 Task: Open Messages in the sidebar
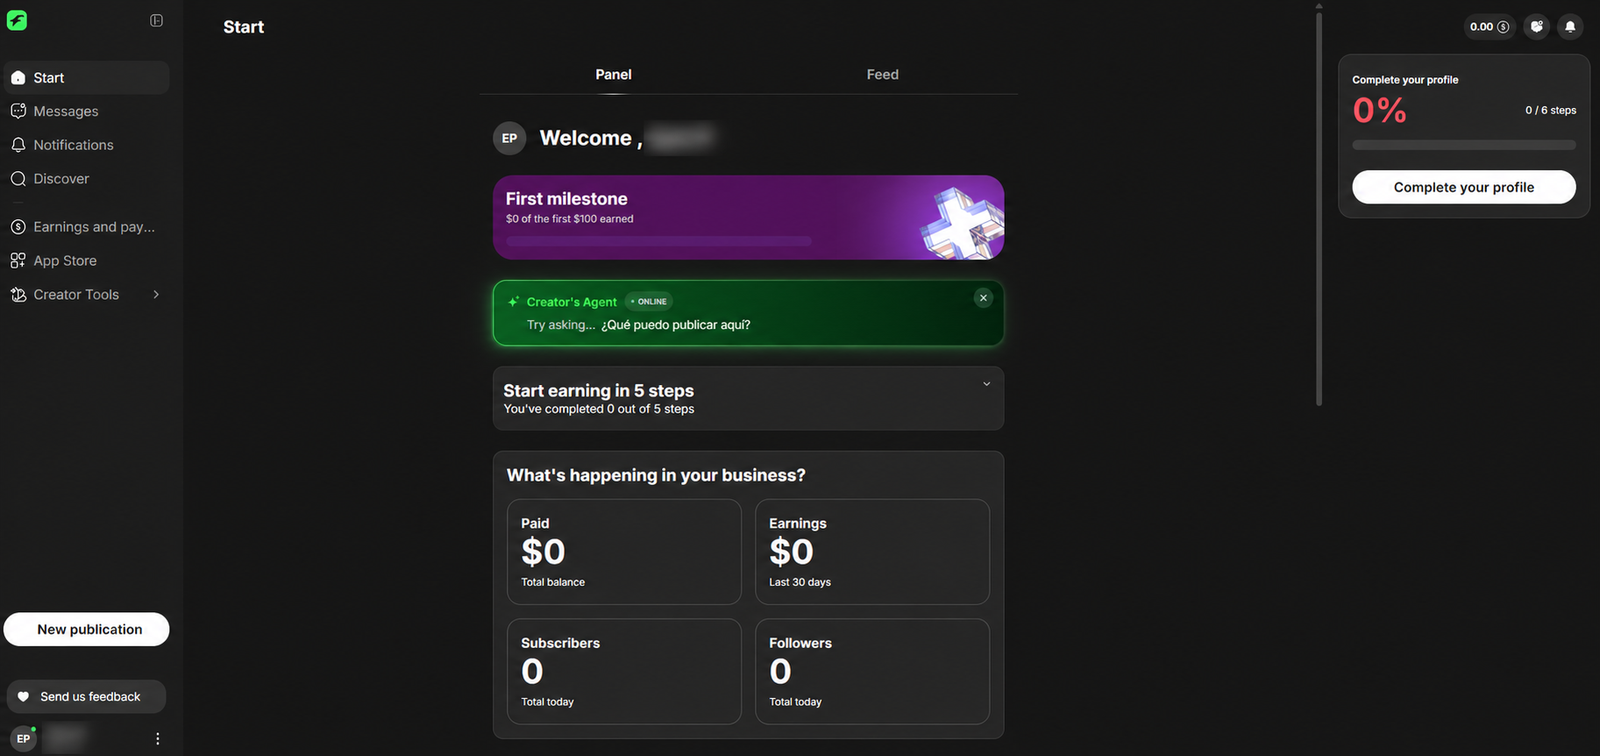point(87,111)
